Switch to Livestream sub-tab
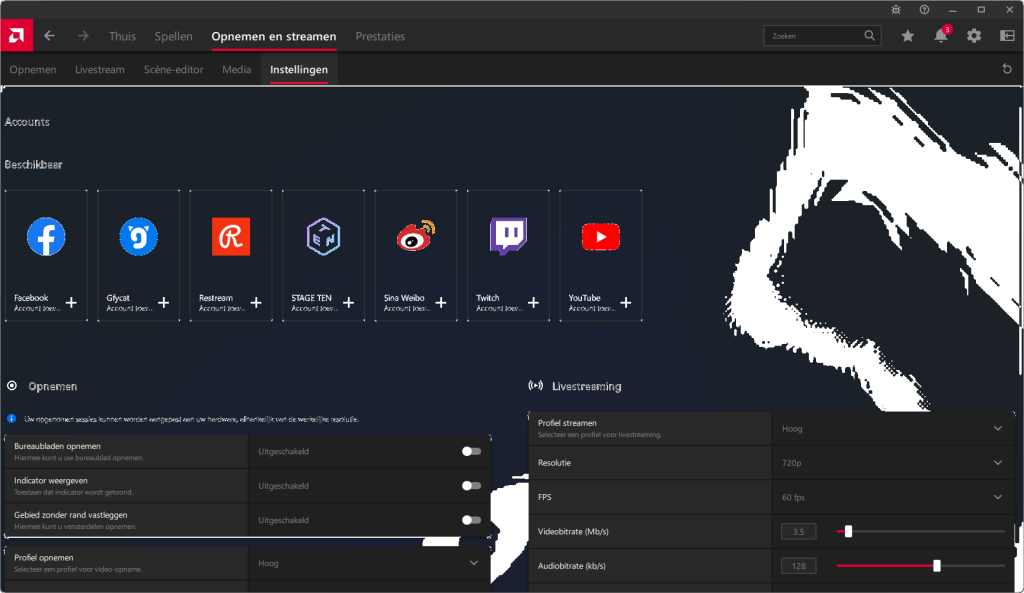1024x593 pixels. coord(99,69)
